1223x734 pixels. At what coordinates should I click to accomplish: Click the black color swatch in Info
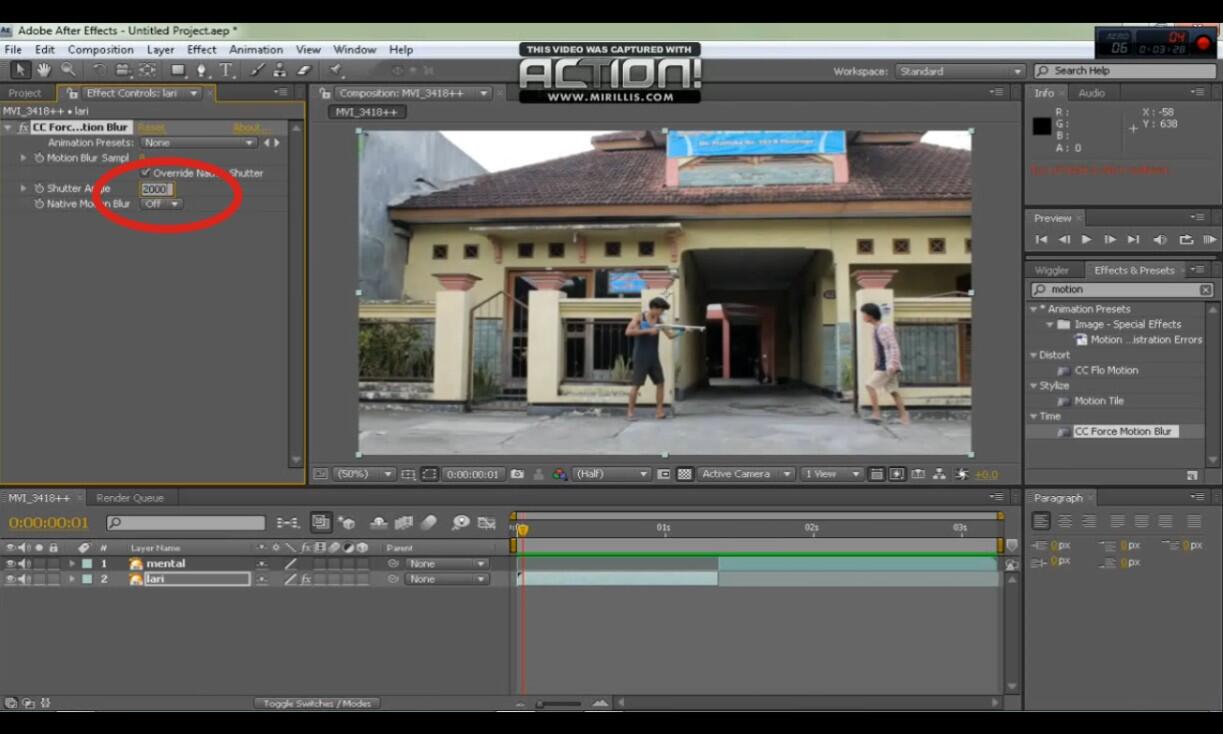click(x=1042, y=126)
